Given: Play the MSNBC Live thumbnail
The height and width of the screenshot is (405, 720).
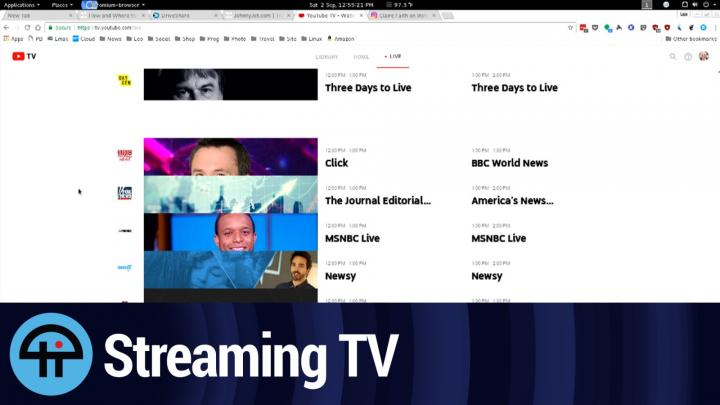Looking at the screenshot, I should coord(230,231).
